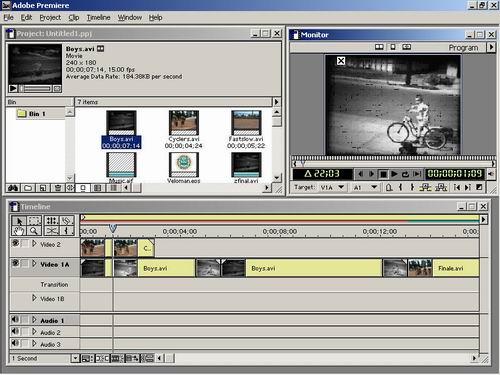The image size is (500, 375).
Task: Play the Boys.avi preview thumbnail
Action: (13, 88)
